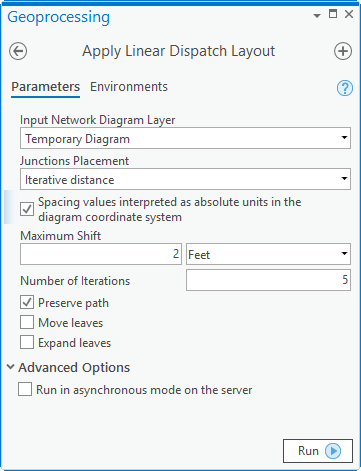Image resolution: width=361 pixels, height=471 pixels.
Task: Click the Maximum Shift value field
Action: point(101,254)
